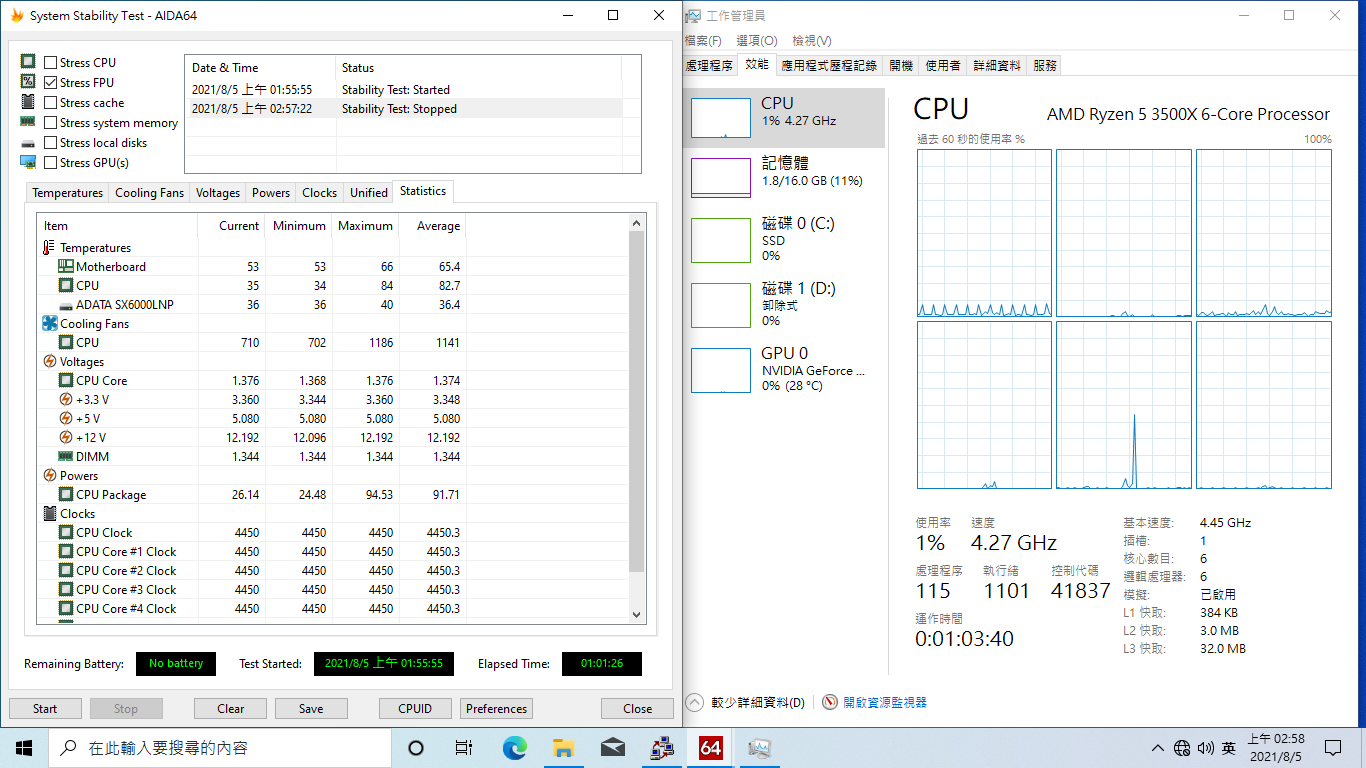Open Task Manager 檢視(V) menu

(811, 41)
